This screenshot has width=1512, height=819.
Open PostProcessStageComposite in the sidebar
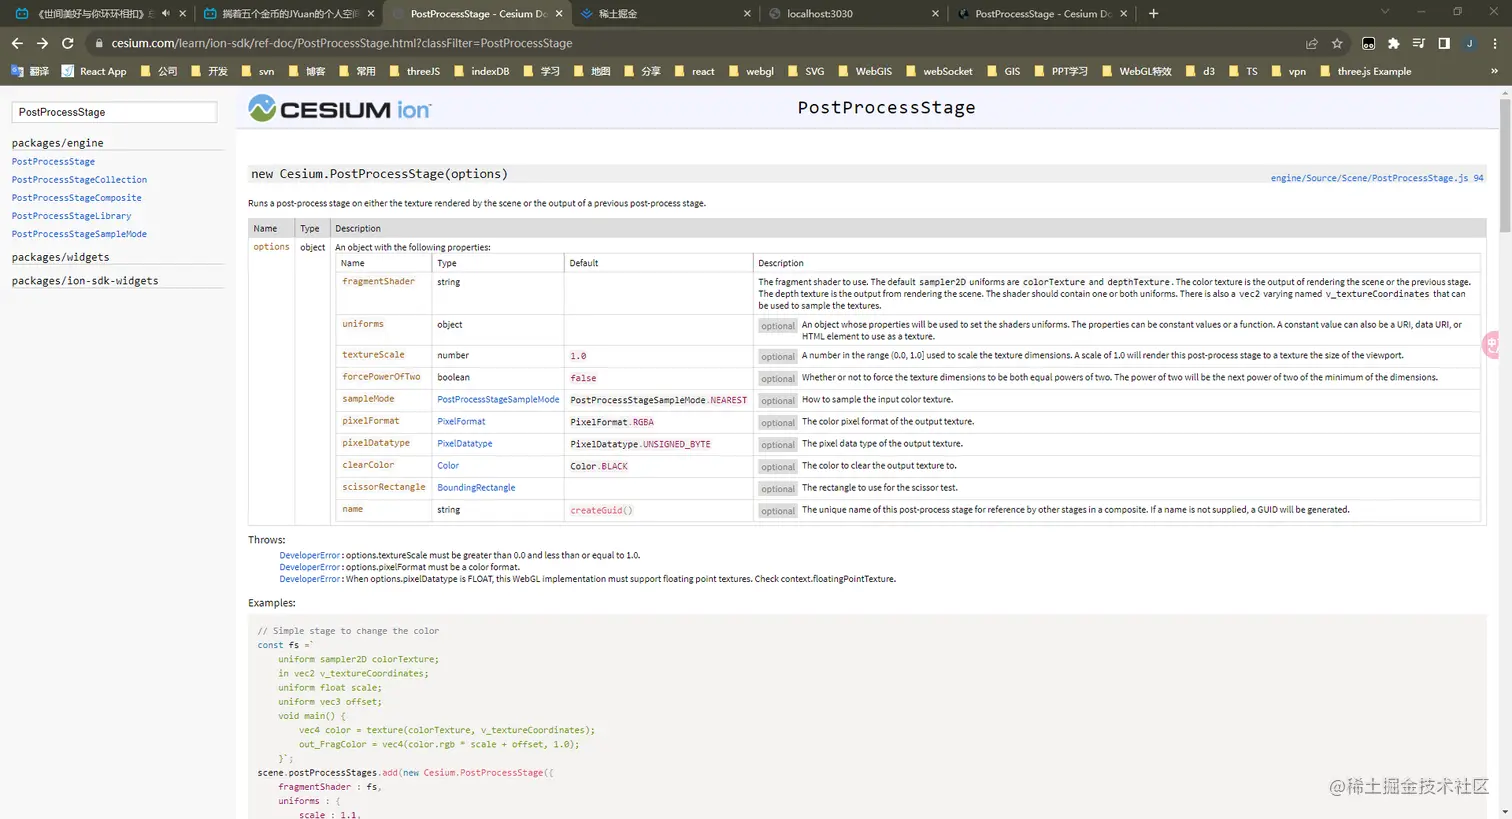[x=76, y=198]
